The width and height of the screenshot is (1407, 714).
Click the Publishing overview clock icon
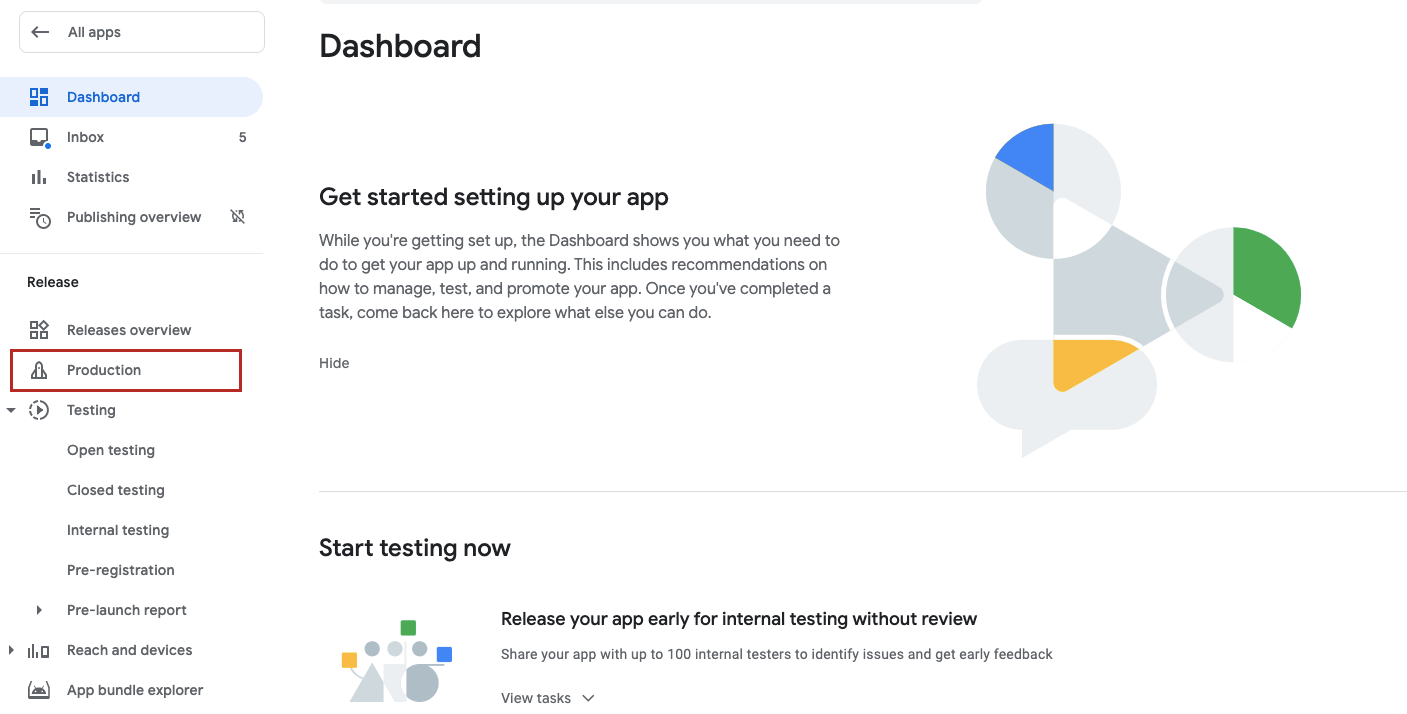coord(39,217)
